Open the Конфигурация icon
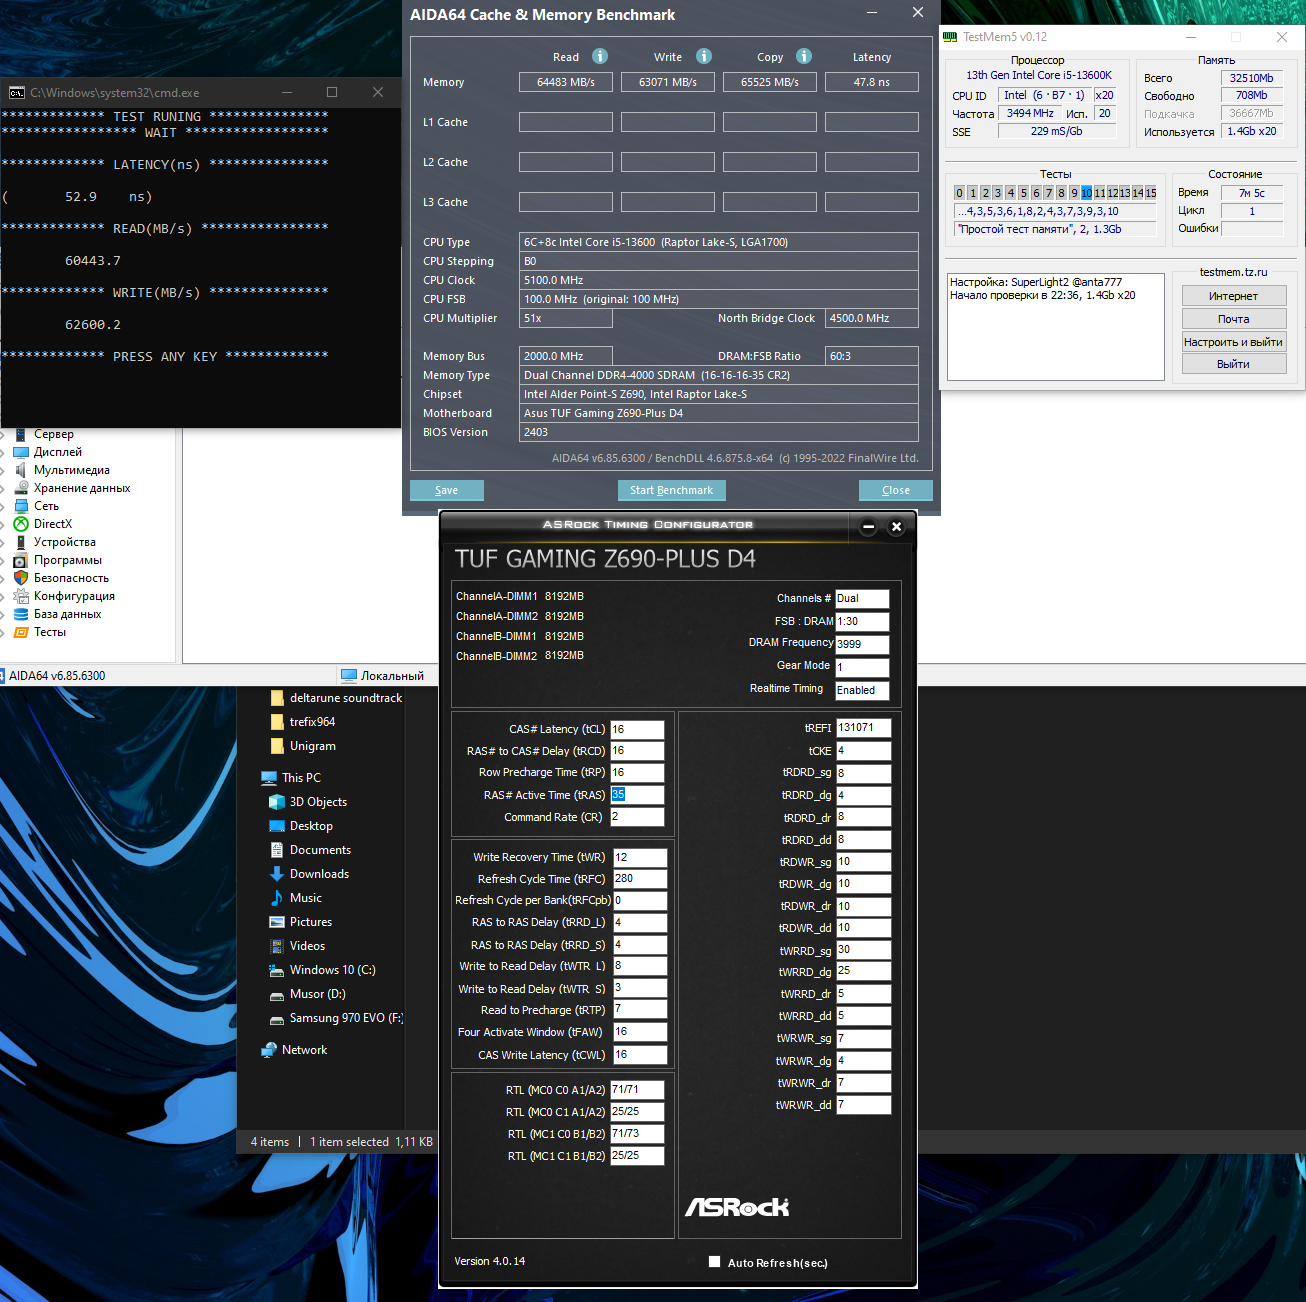The width and height of the screenshot is (1306, 1302). click(20, 596)
